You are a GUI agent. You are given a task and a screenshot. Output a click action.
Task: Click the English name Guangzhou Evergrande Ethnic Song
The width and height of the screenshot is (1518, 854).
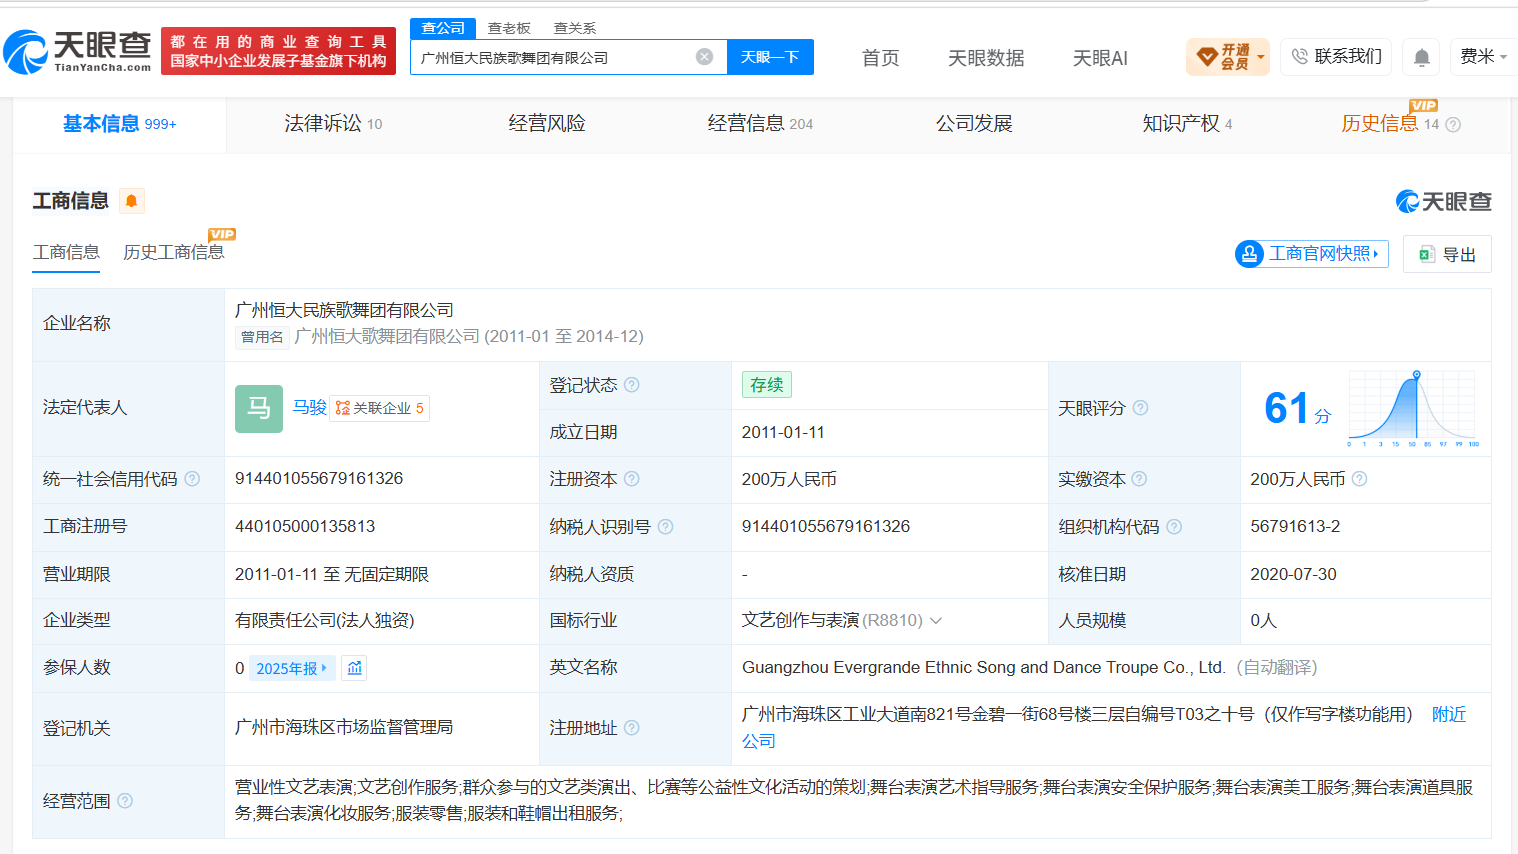[x=983, y=668]
